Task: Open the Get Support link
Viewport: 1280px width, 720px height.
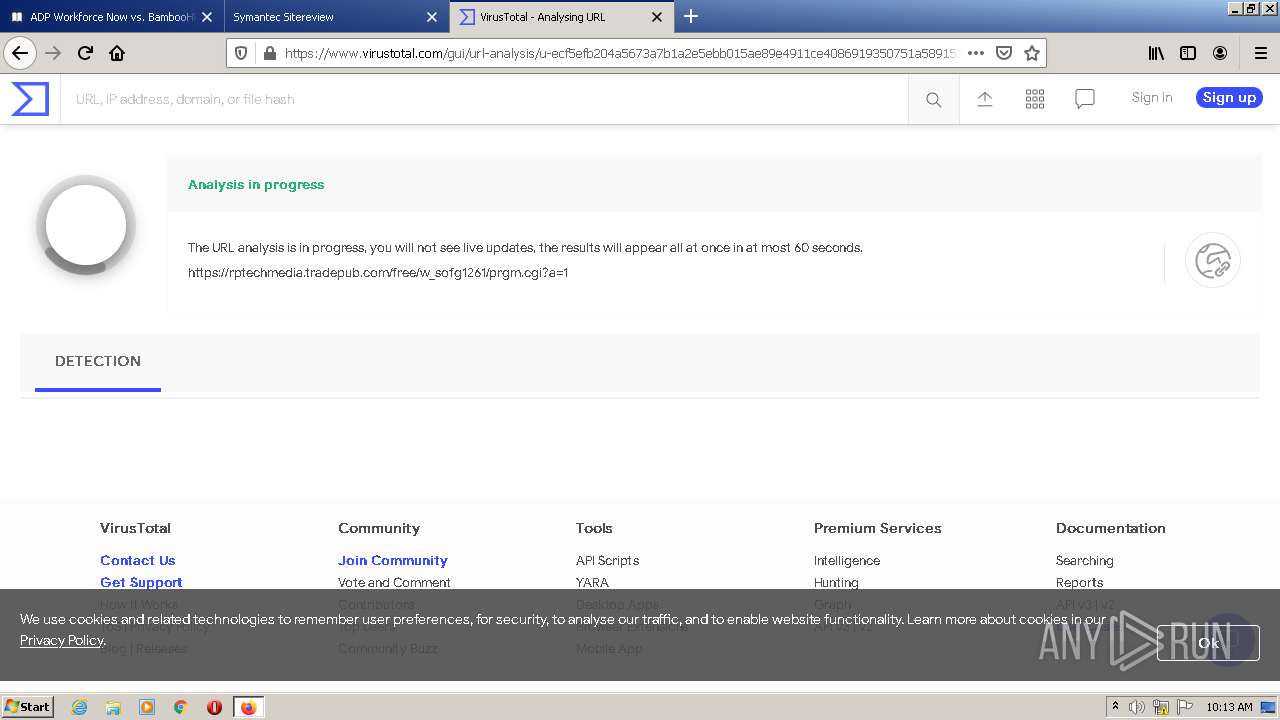Action: point(141,583)
